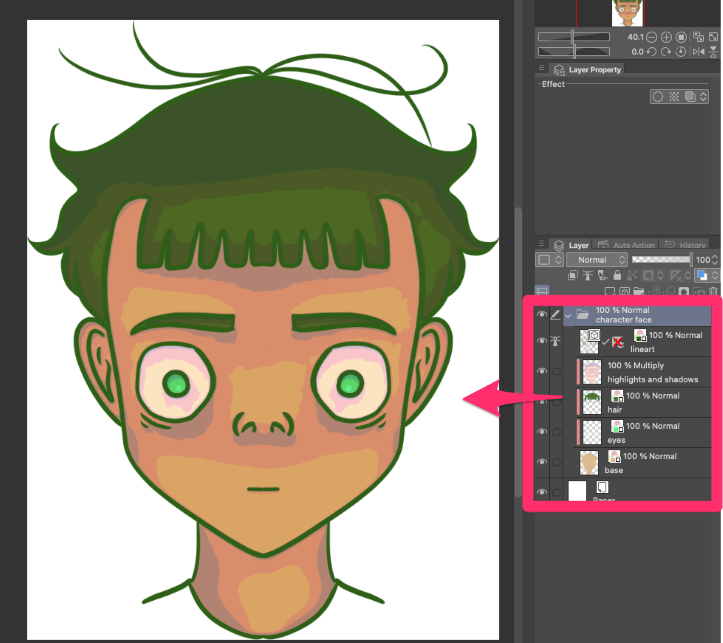The image size is (723, 643).
Task: Toggle the eyes layer checkbox
Action: pyautogui.click(x=557, y=432)
